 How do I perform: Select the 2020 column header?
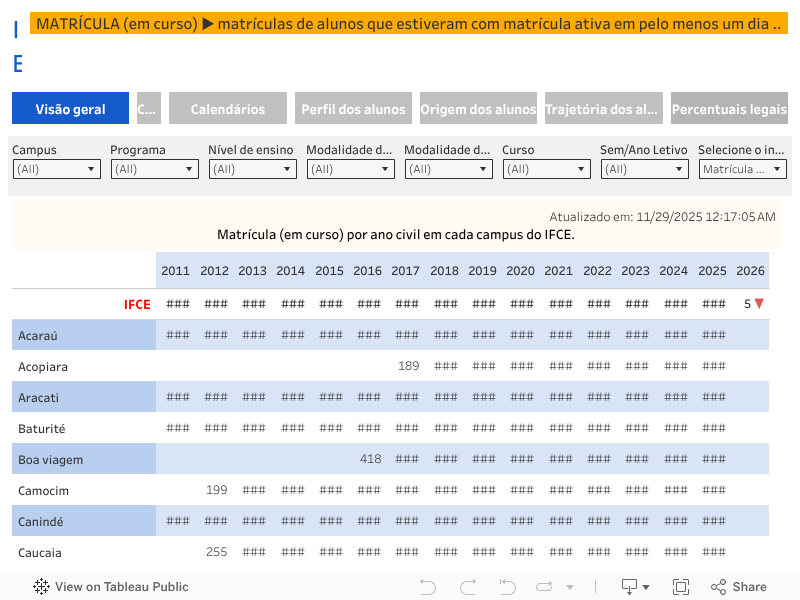click(x=520, y=270)
